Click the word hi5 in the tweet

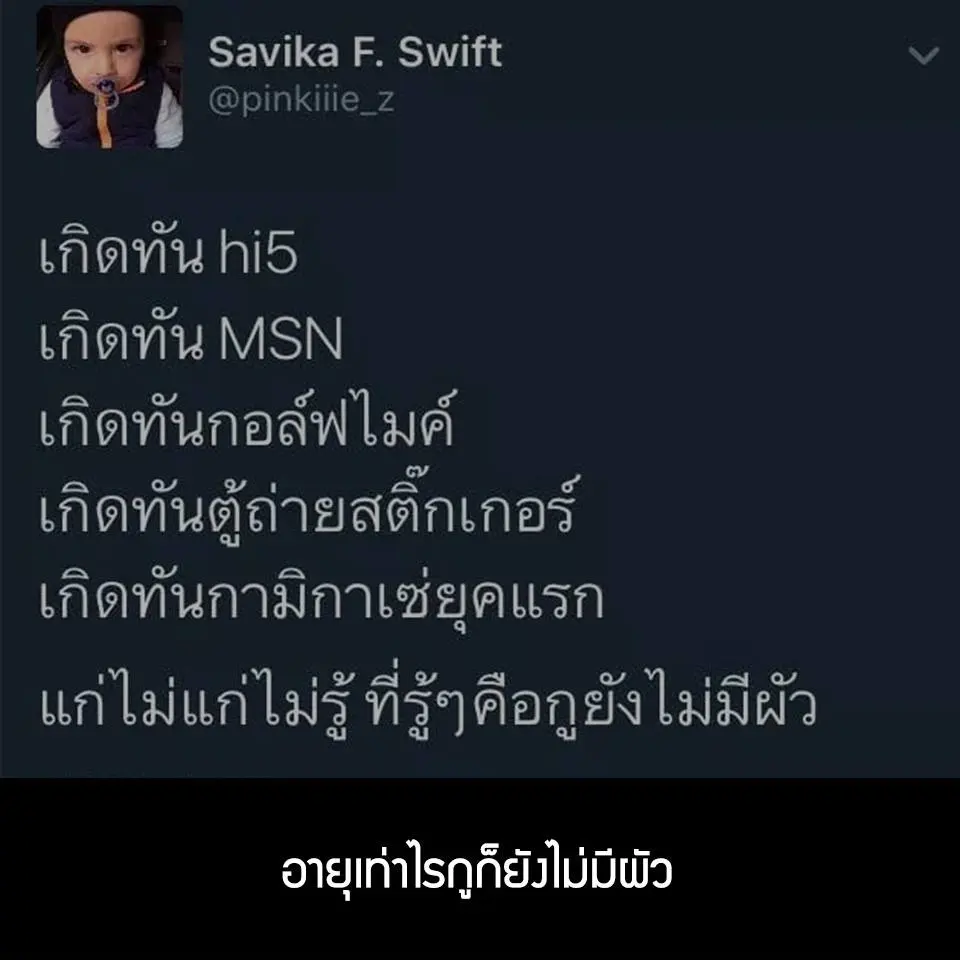pyautogui.click(x=258, y=252)
